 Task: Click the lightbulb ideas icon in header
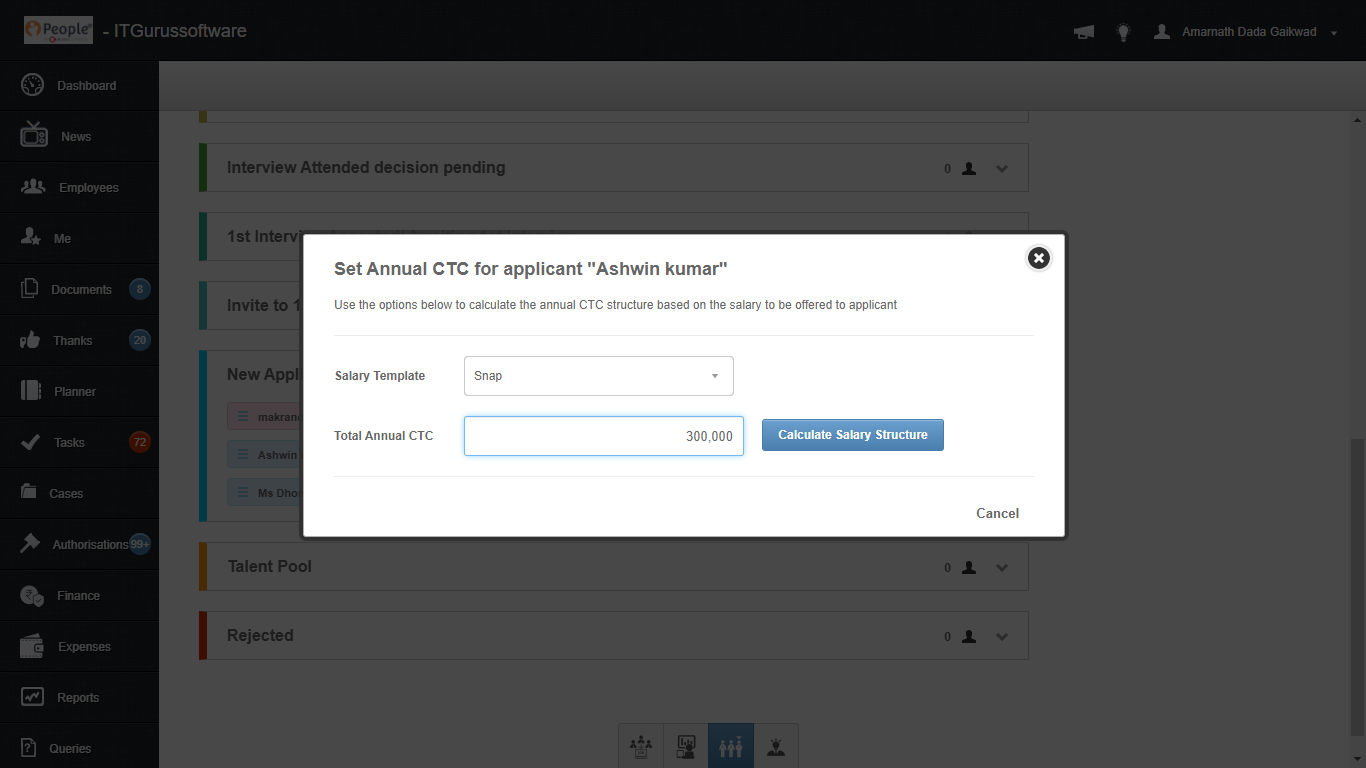1123,32
